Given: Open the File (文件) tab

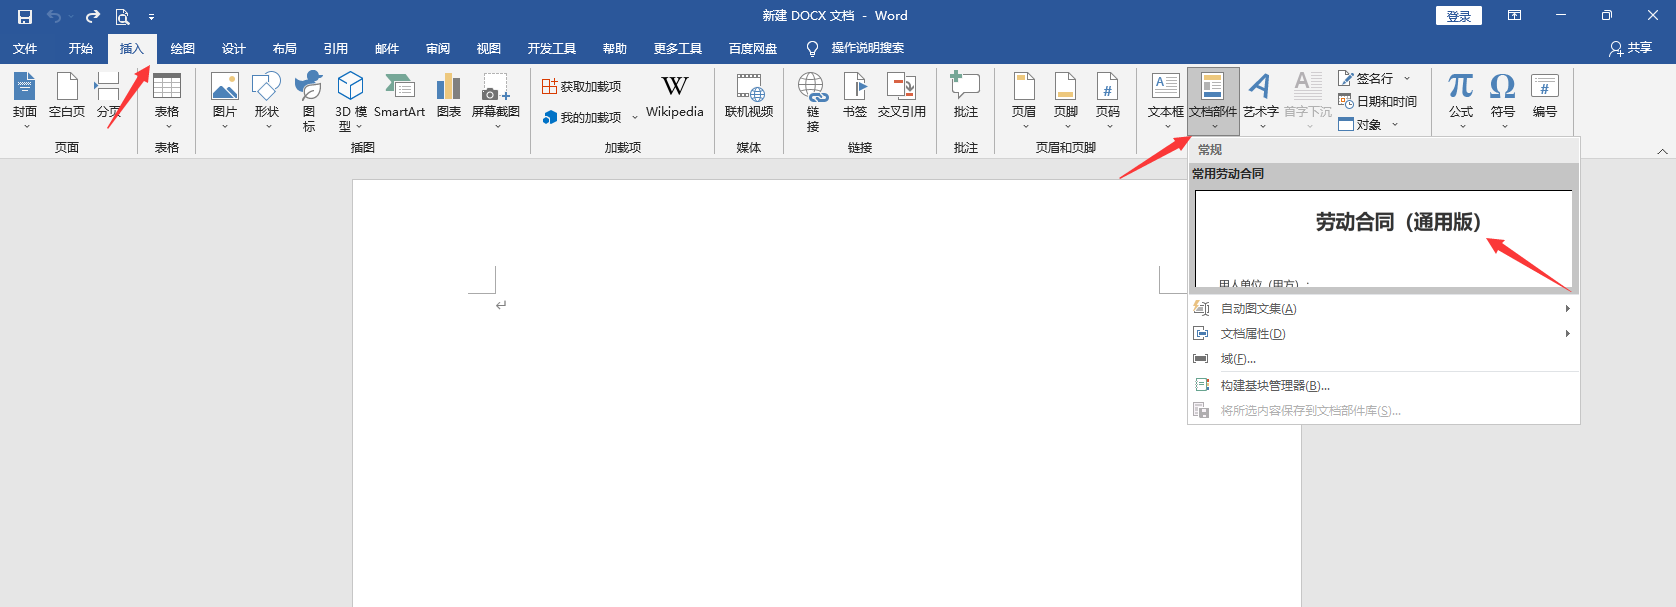Looking at the screenshot, I should click(x=25, y=48).
